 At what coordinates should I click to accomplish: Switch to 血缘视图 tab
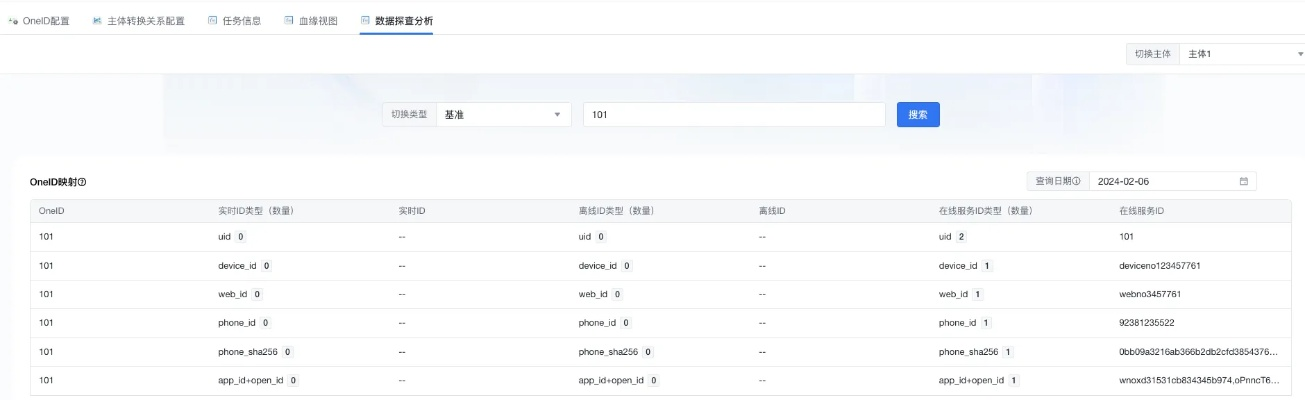(x=310, y=20)
